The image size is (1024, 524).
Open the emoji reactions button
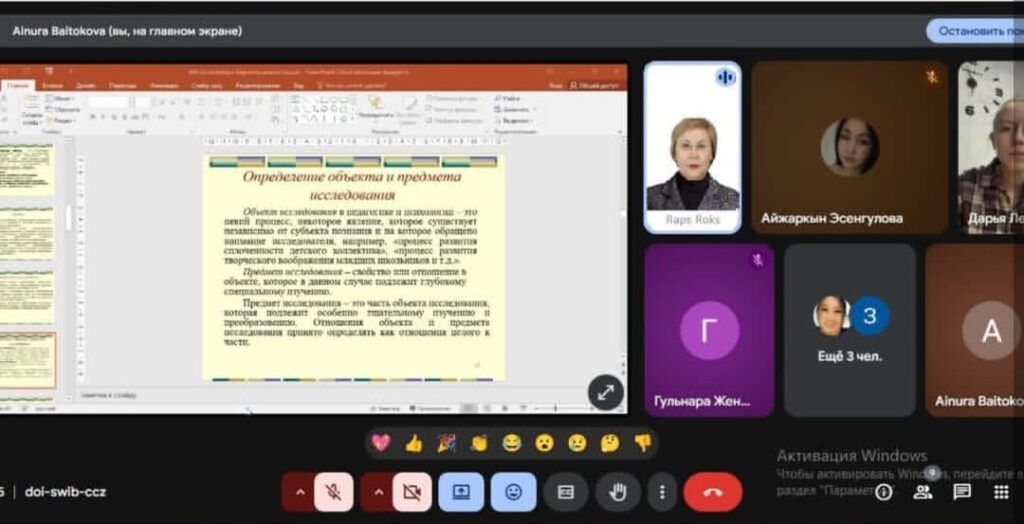(513, 492)
